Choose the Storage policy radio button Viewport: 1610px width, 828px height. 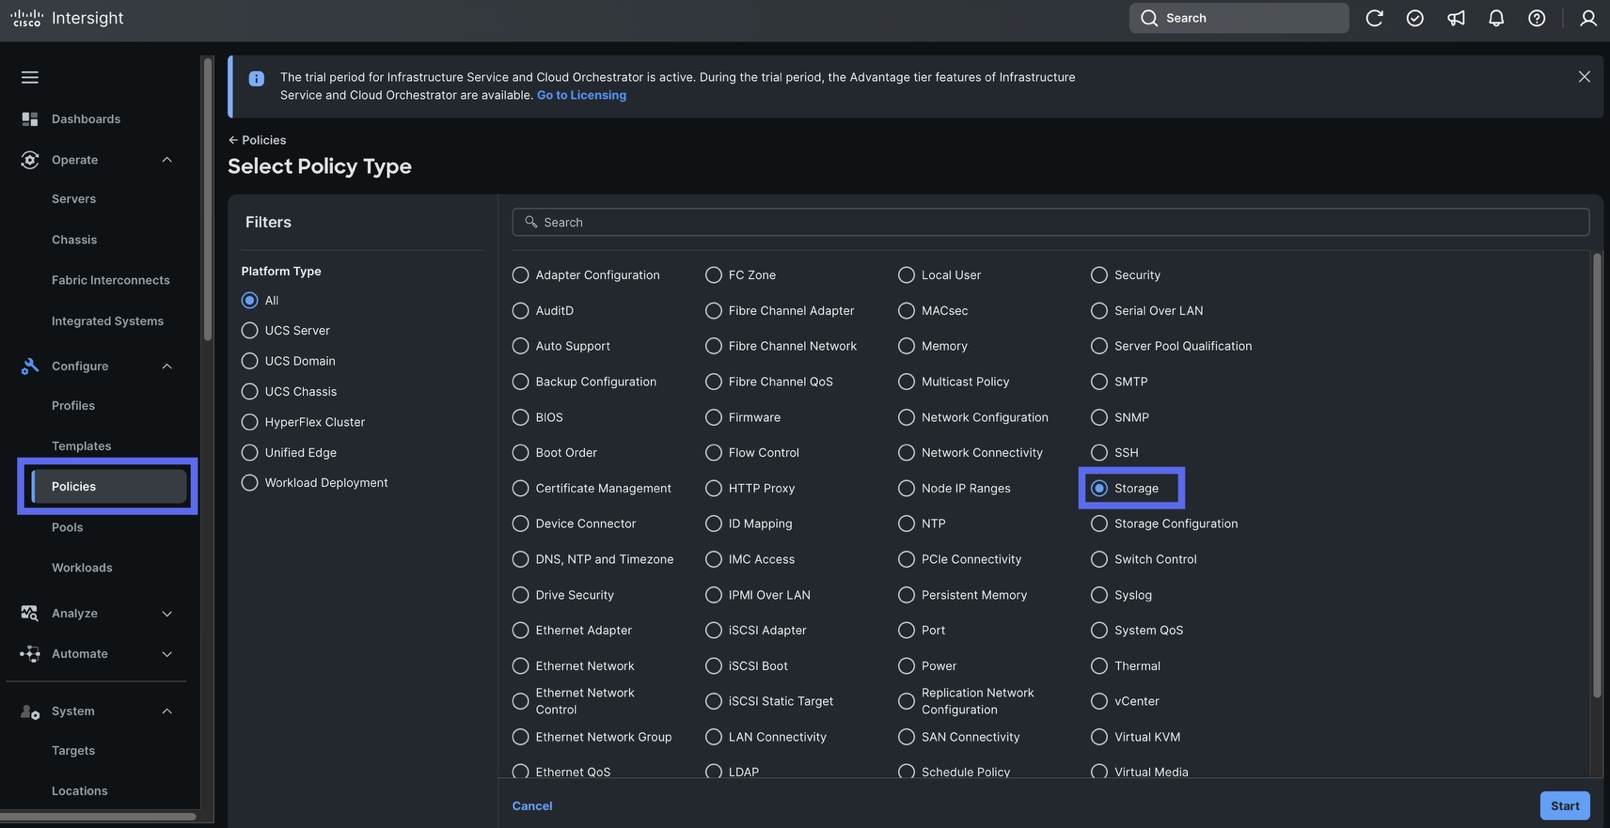[1099, 488]
